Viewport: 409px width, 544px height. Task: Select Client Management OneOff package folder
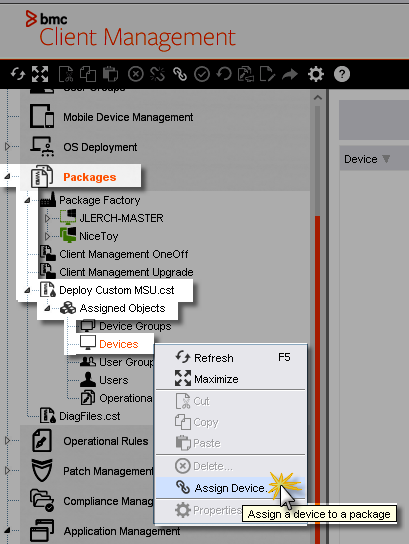[x=123, y=254]
